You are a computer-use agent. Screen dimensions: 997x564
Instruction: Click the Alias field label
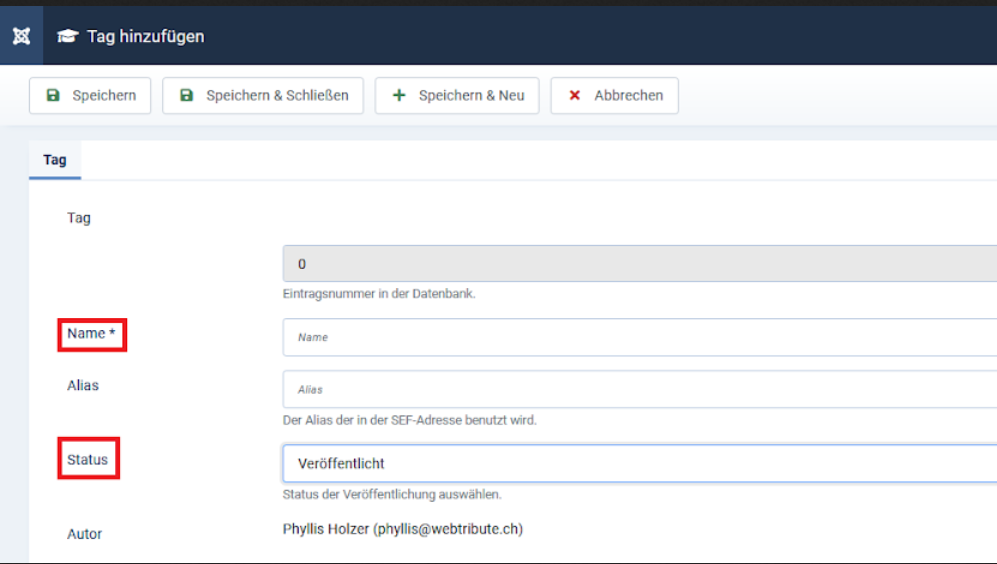83,385
